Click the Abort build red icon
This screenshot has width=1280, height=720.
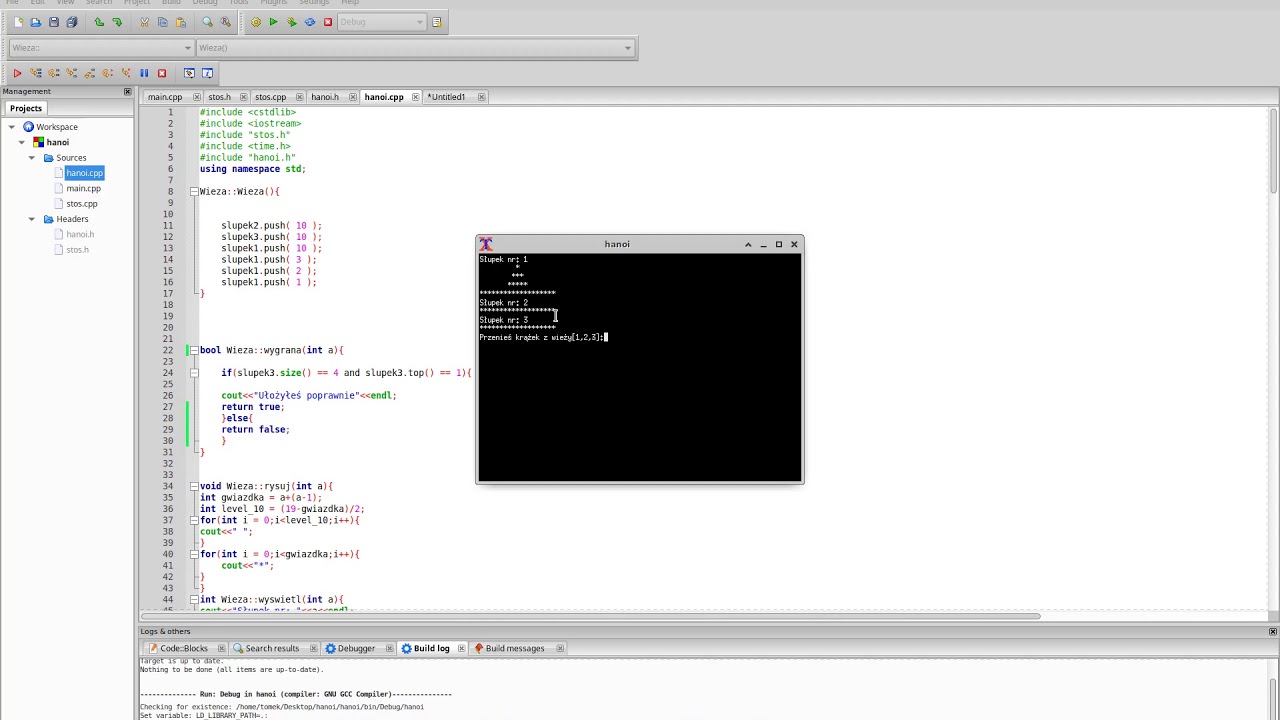pyautogui.click(x=327, y=22)
